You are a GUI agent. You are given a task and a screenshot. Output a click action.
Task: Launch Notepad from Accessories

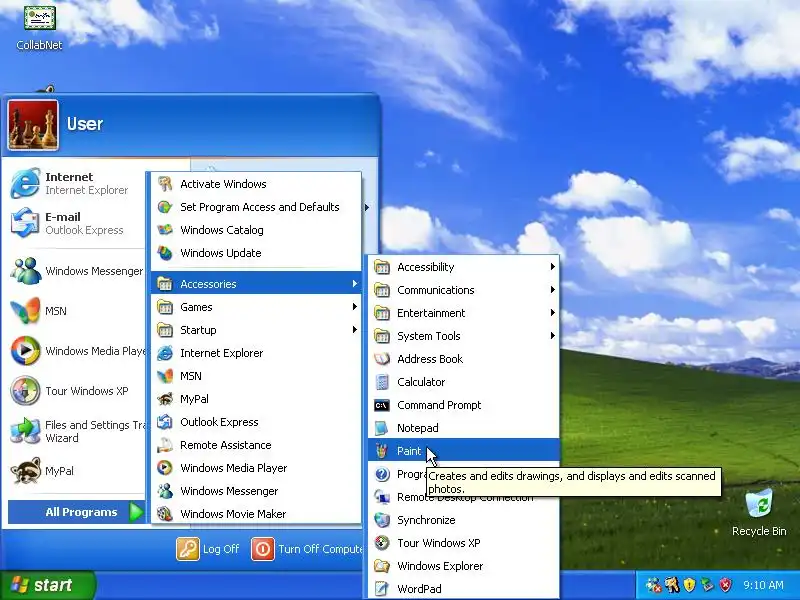(463, 428)
